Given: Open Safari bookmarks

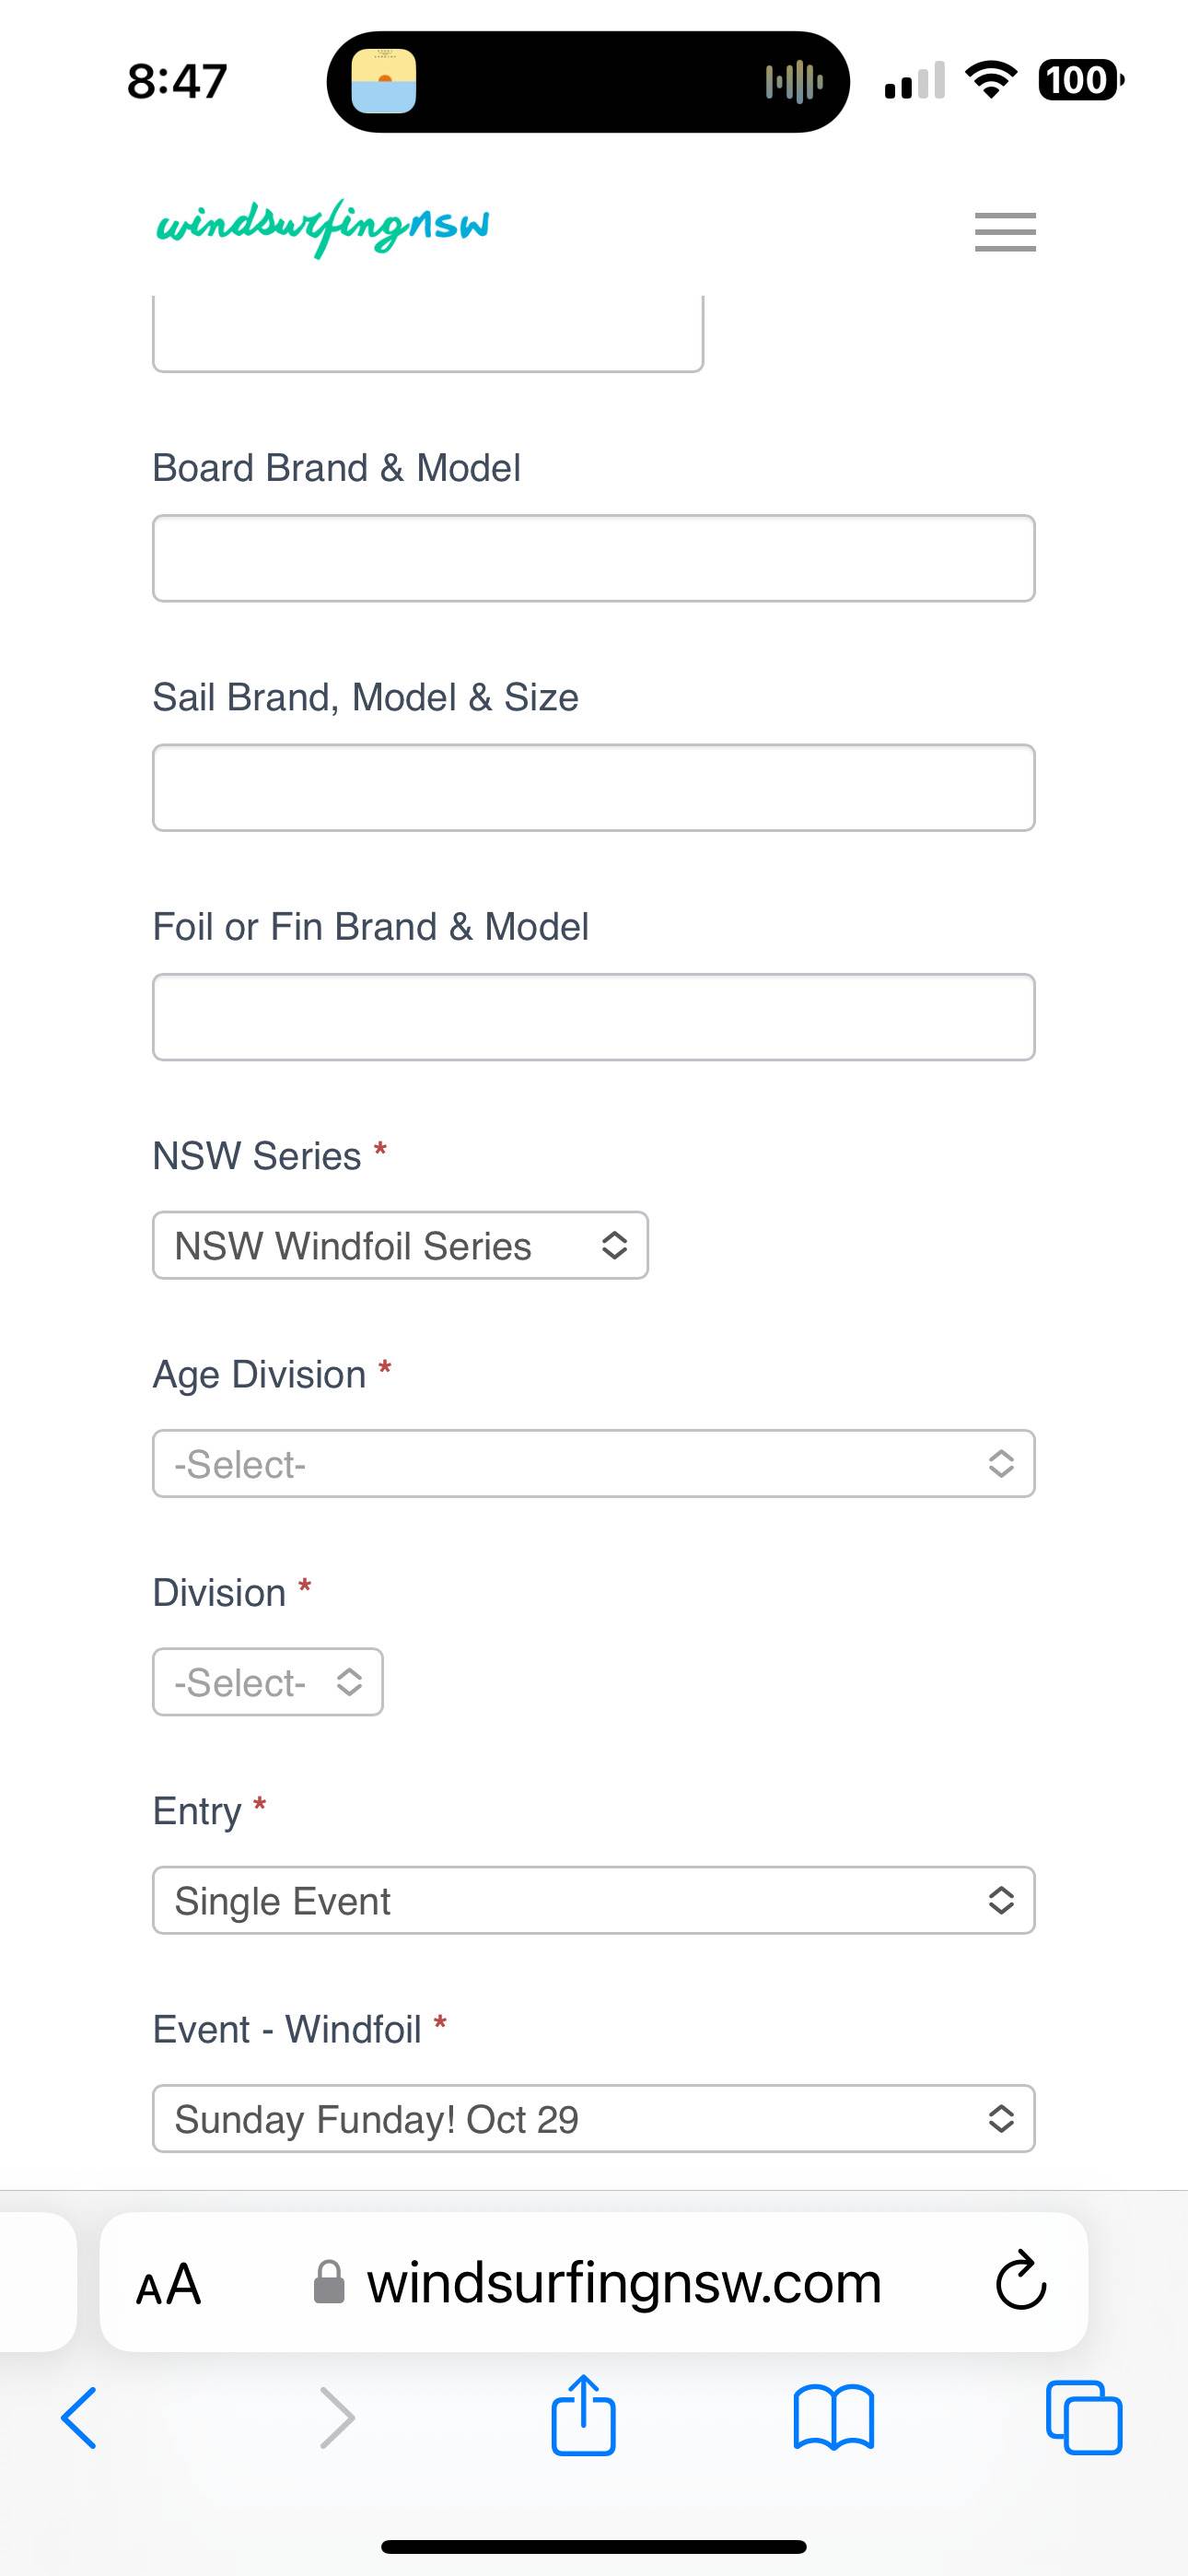Looking at the screenshot, I should (x=833, y=2418).
